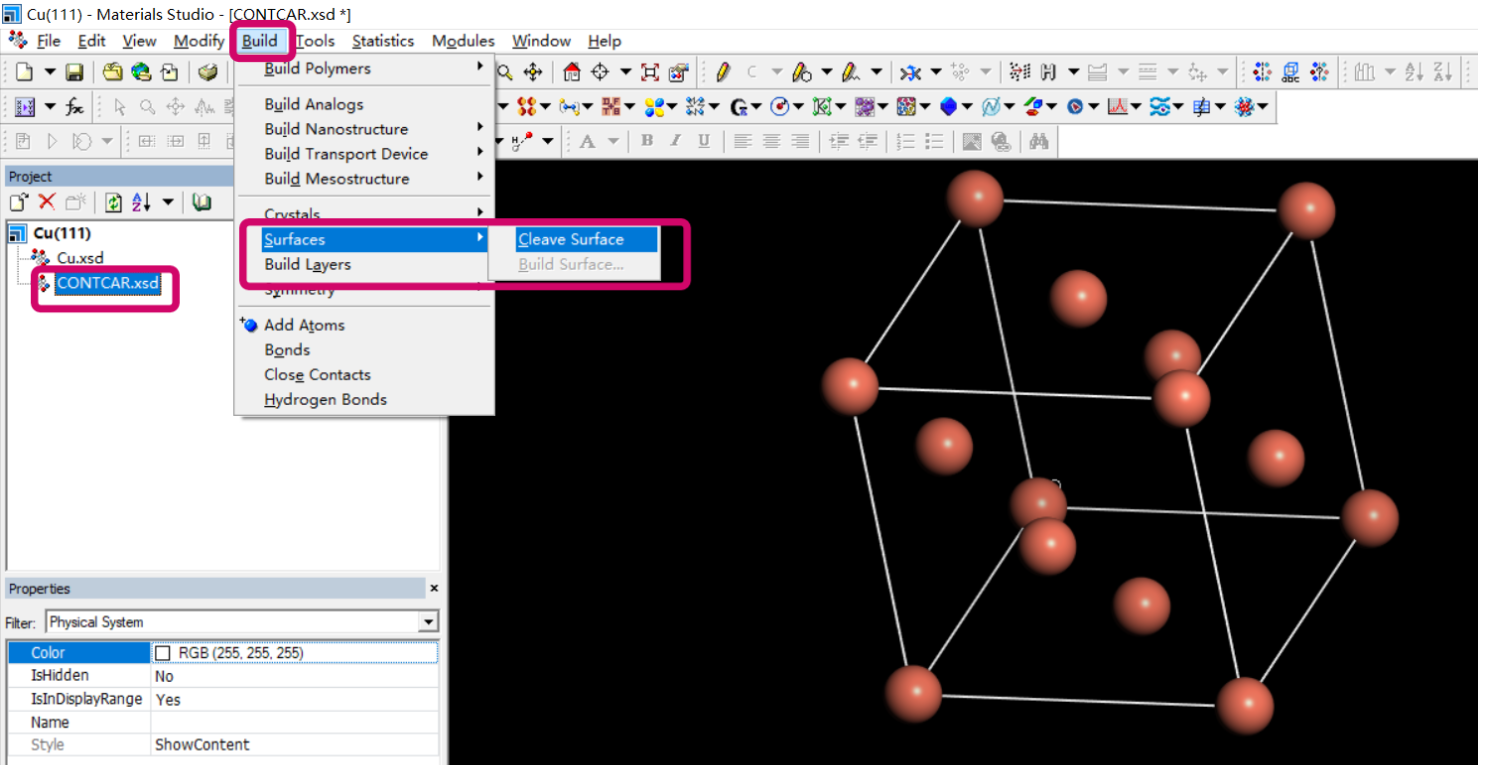Image resolution: width=1488 pixels, height=769 pixels.
Task: Click the fx function icon
Action: (75, 107)
